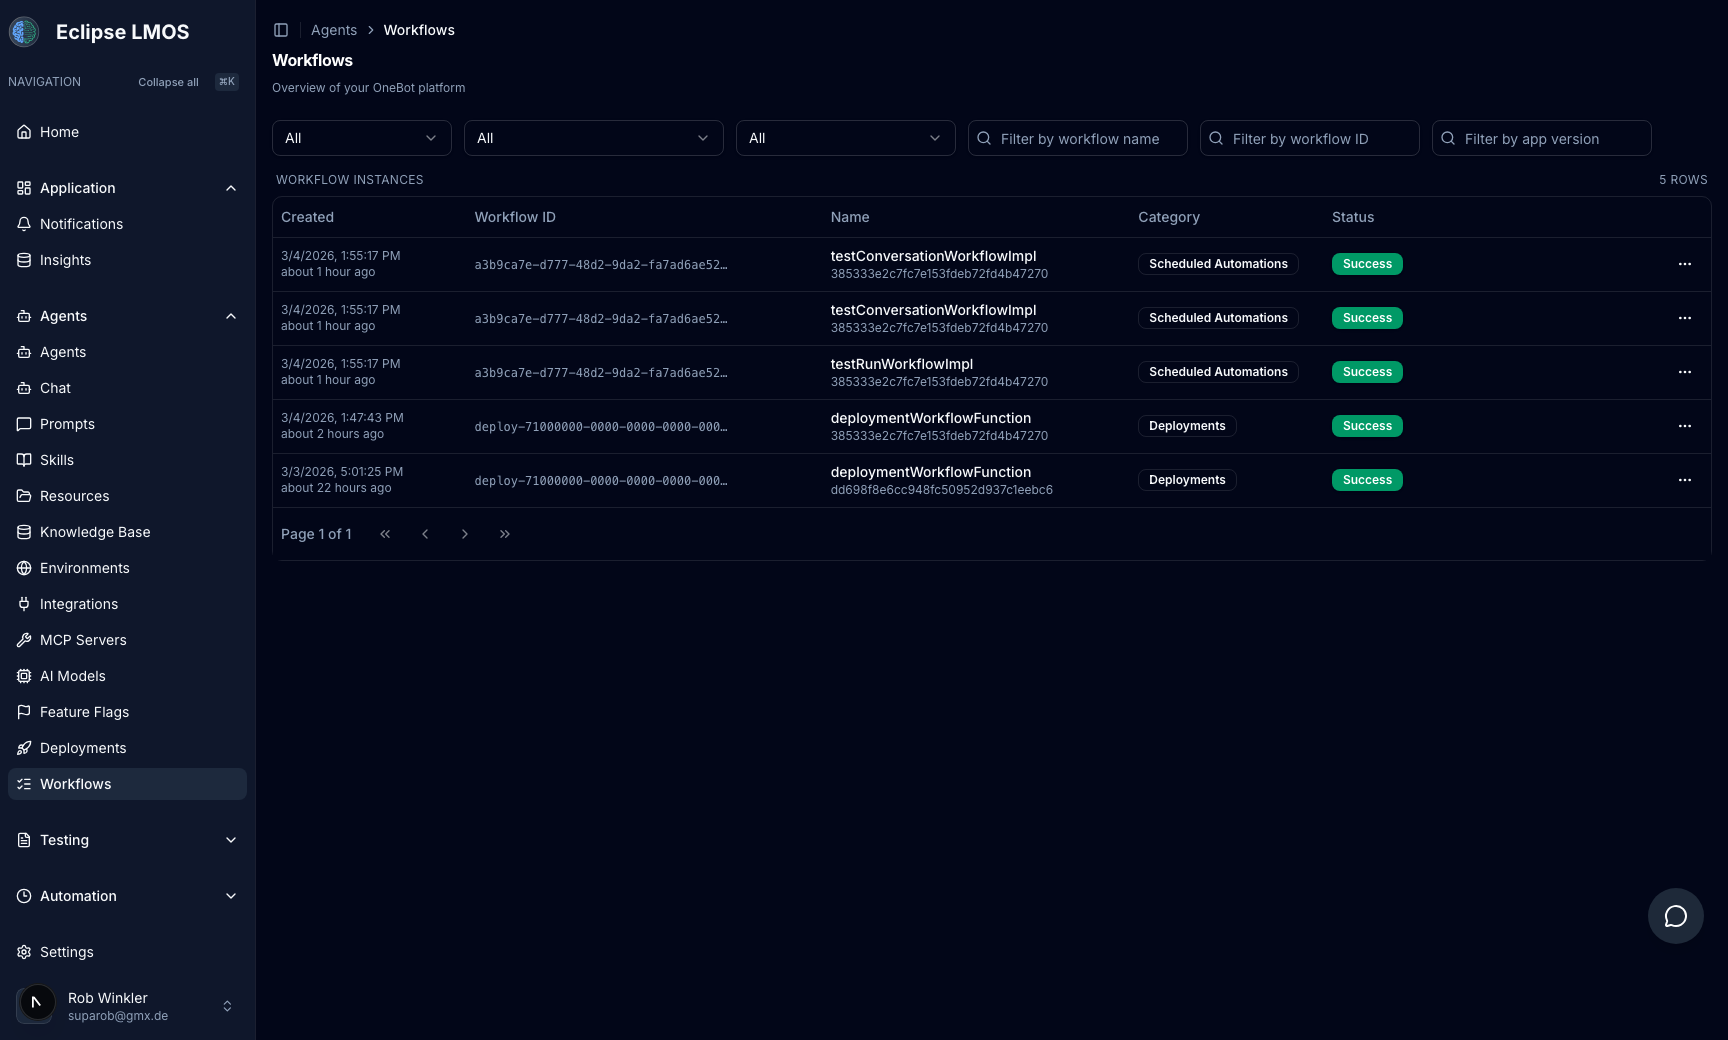Open actions menu for 1:47:43 PM deployment row

click(x=1685, y=426)
